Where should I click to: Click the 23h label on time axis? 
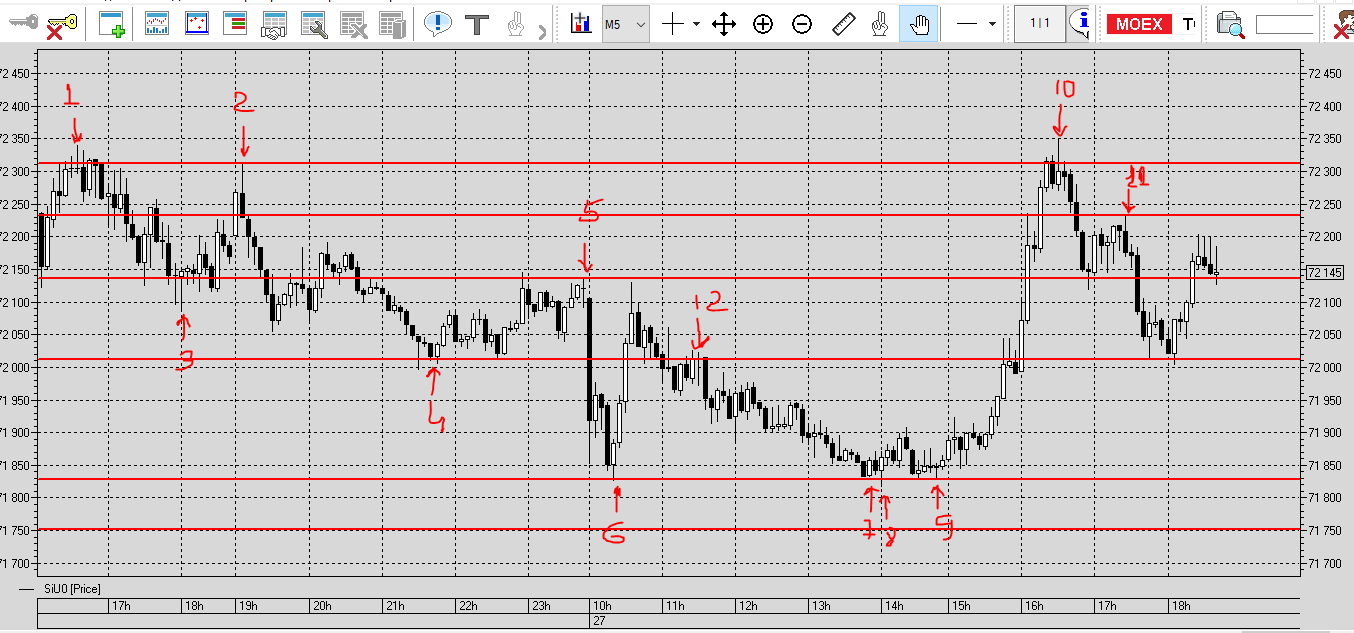coord(541,606)
